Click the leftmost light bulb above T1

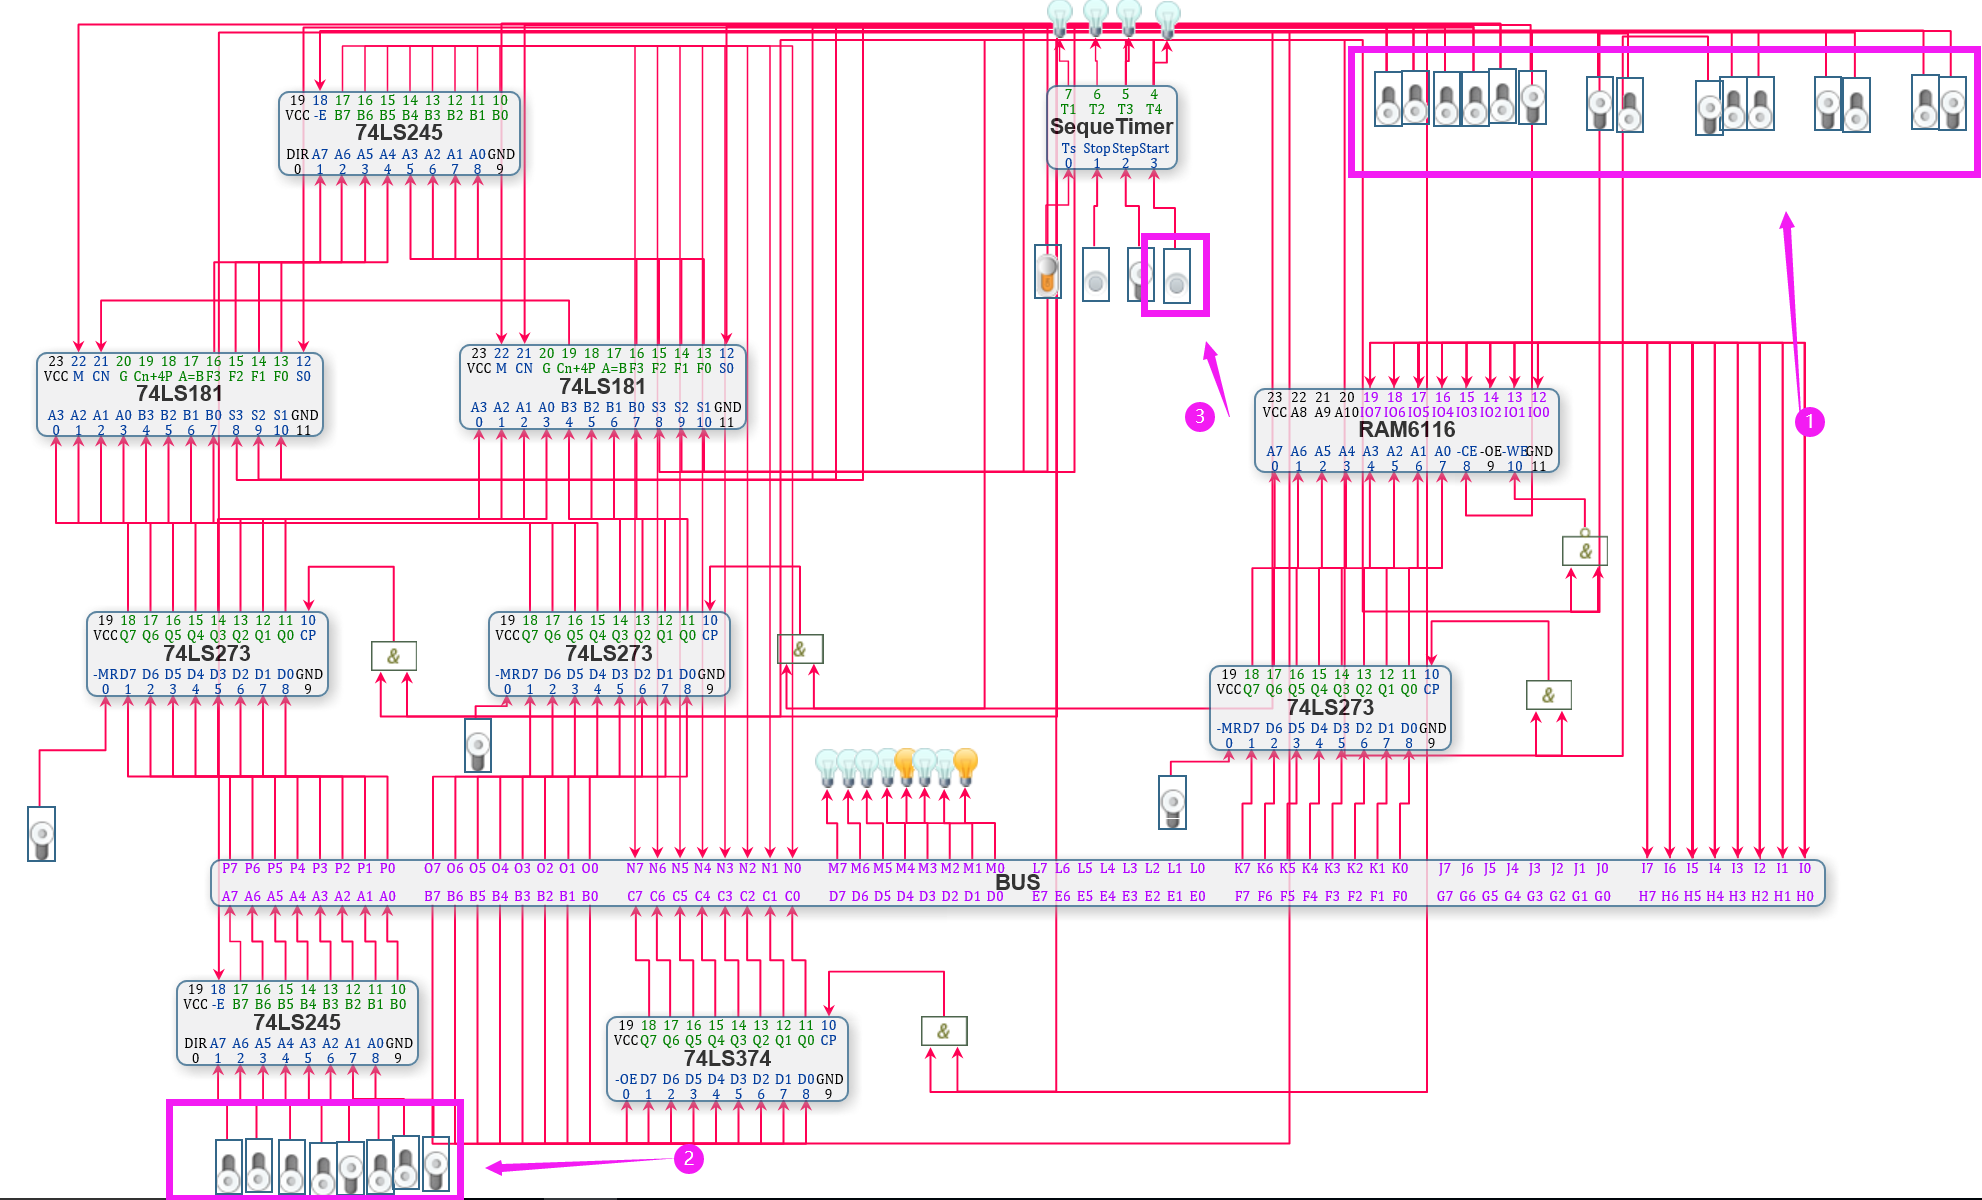(x=1059, y=17)
